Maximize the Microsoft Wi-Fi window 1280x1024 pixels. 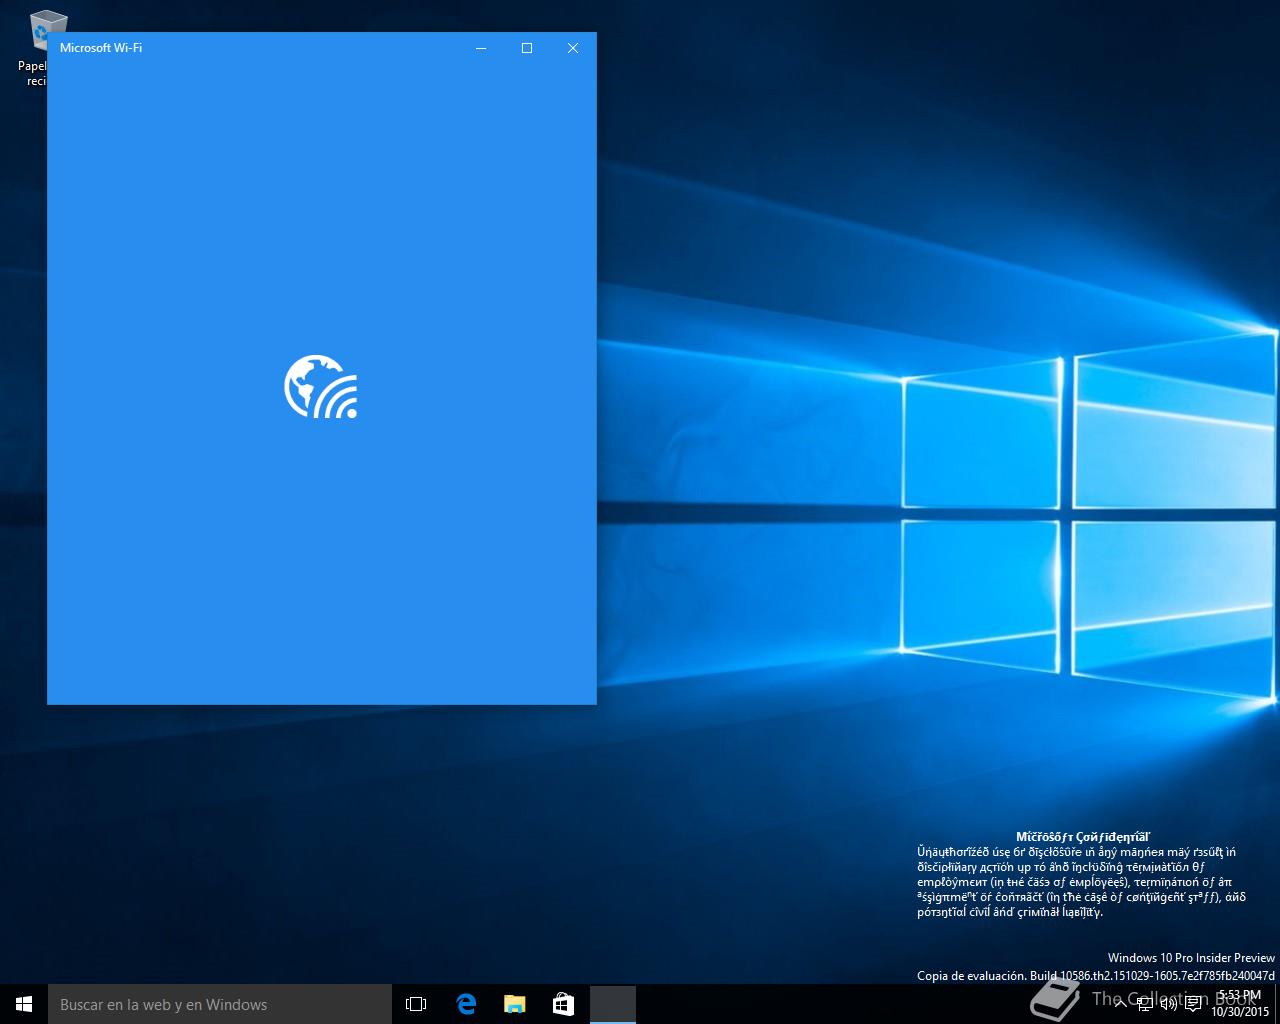[x=527, y=48]
